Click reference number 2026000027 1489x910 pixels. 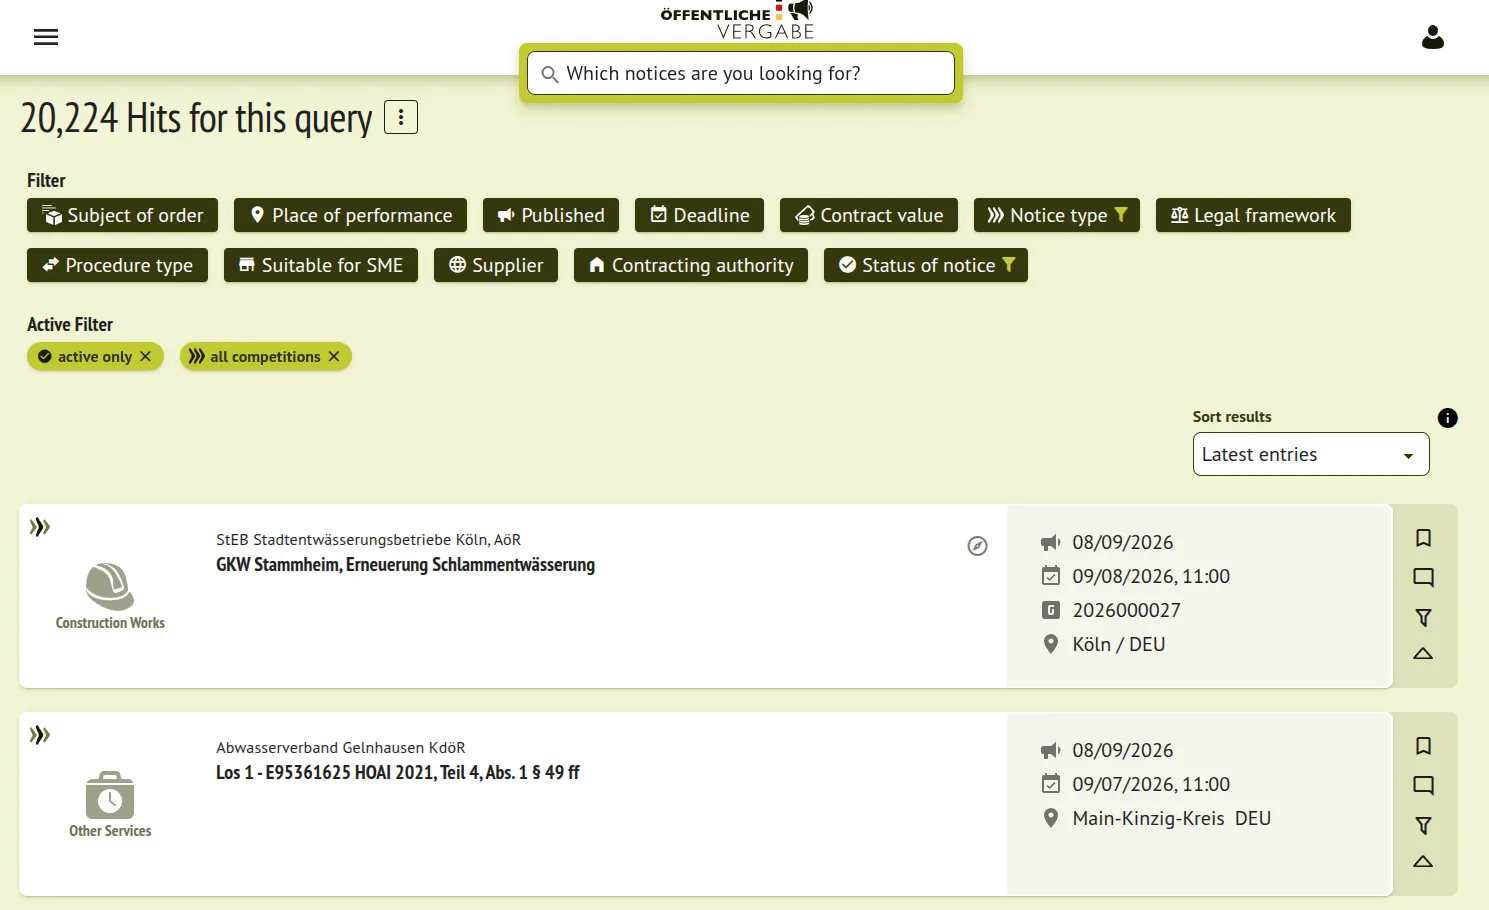[x=1127, y=610]
